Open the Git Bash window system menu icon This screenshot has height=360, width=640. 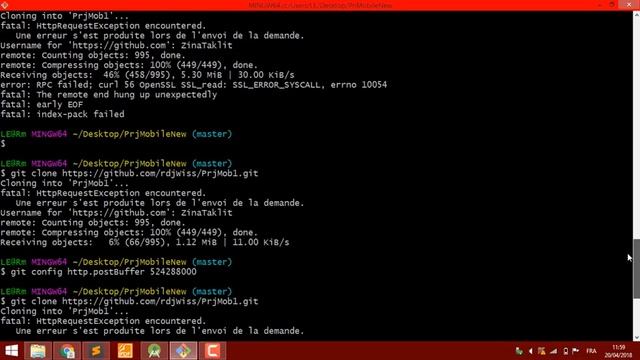[x=4, y=5]
